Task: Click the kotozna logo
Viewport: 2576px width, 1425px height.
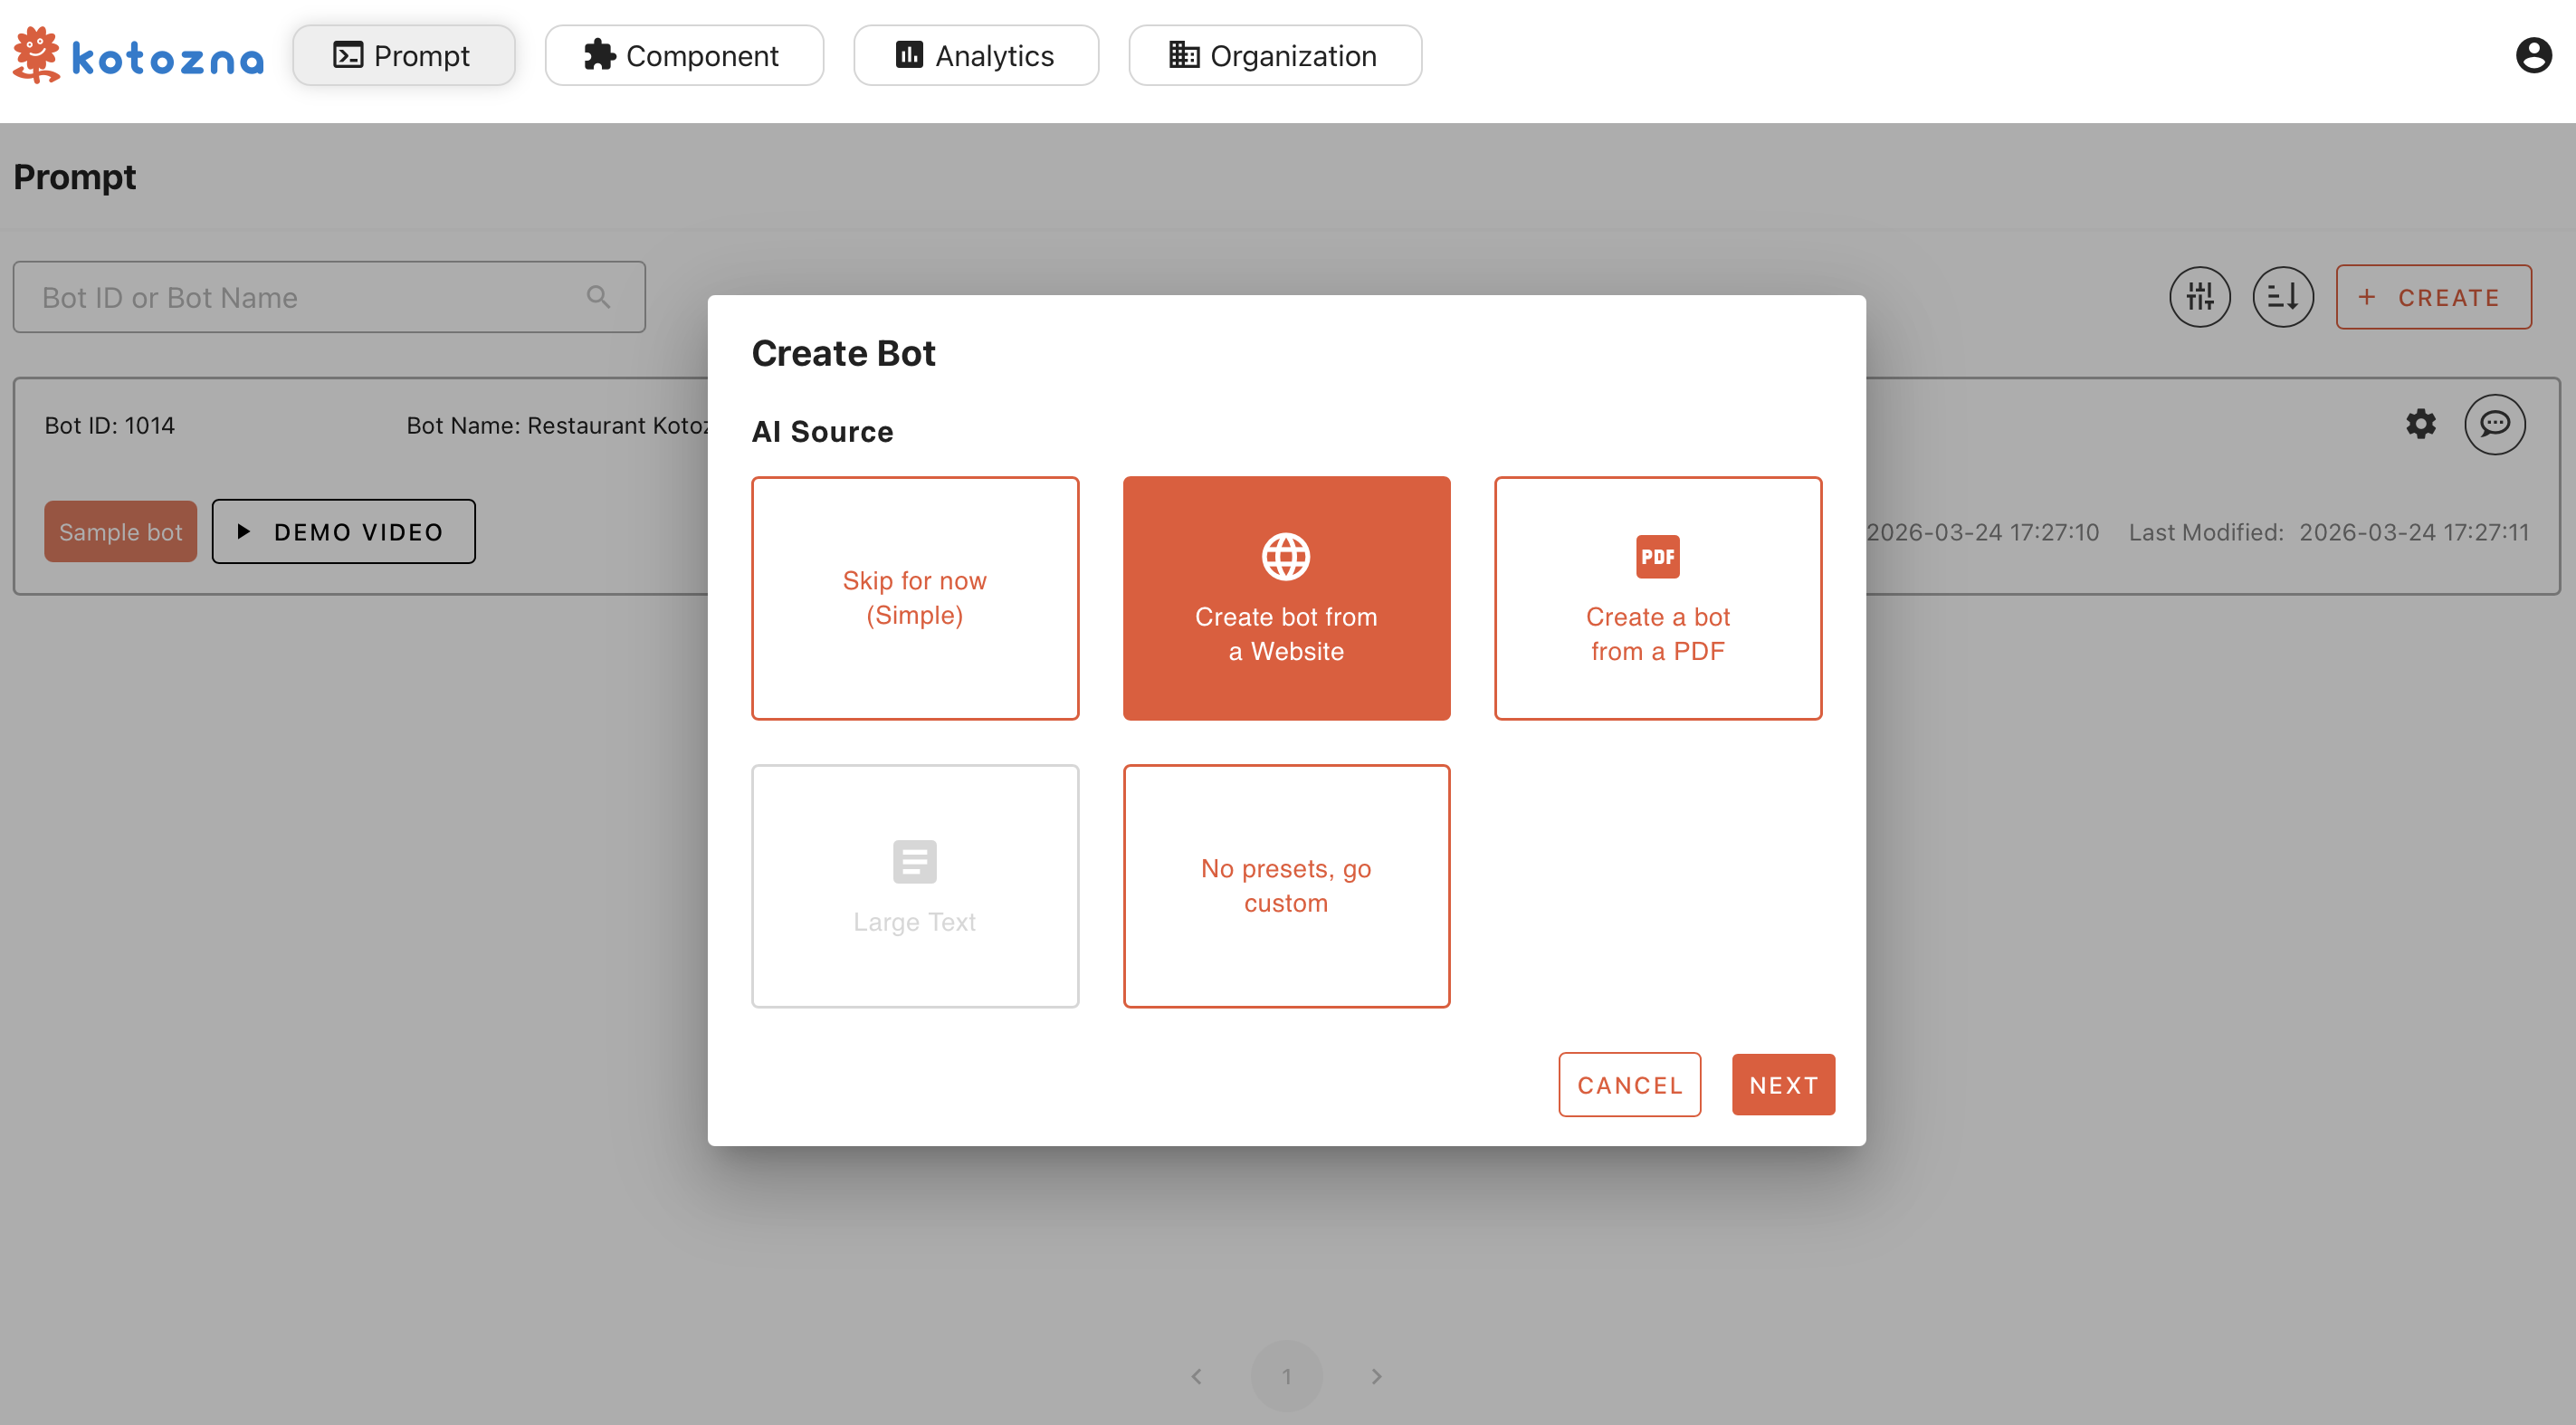Action: (x=138, y=55)
